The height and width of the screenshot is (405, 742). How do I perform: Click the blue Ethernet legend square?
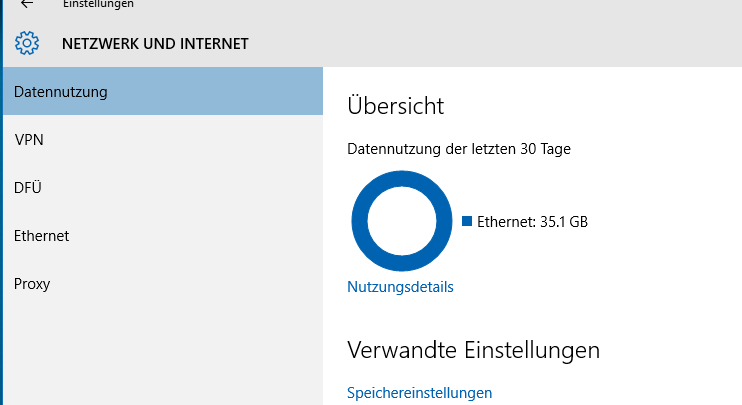[x=467, y=221]
